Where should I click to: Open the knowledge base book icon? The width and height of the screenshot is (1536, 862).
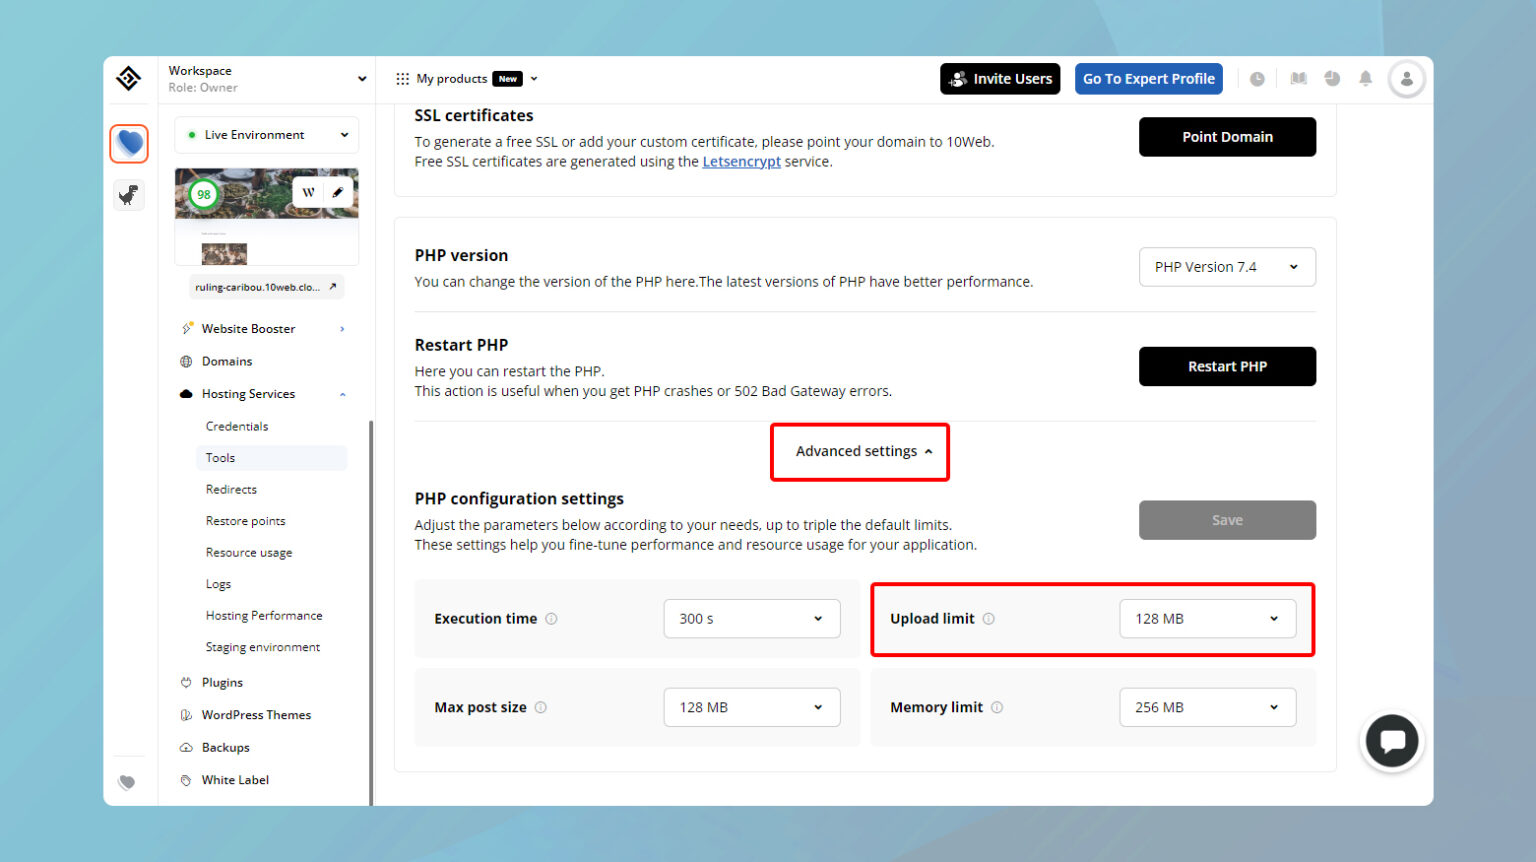1298,78
